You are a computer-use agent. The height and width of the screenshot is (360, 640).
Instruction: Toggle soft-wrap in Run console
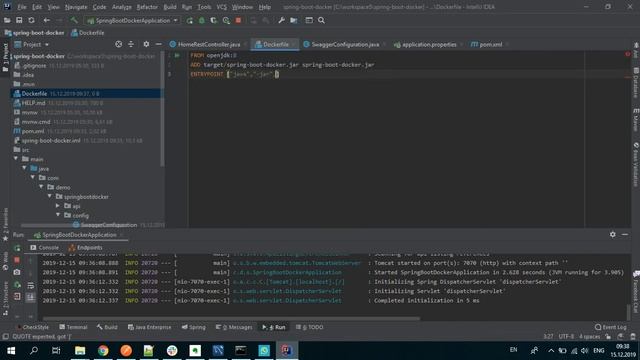(x=31, y=286)
